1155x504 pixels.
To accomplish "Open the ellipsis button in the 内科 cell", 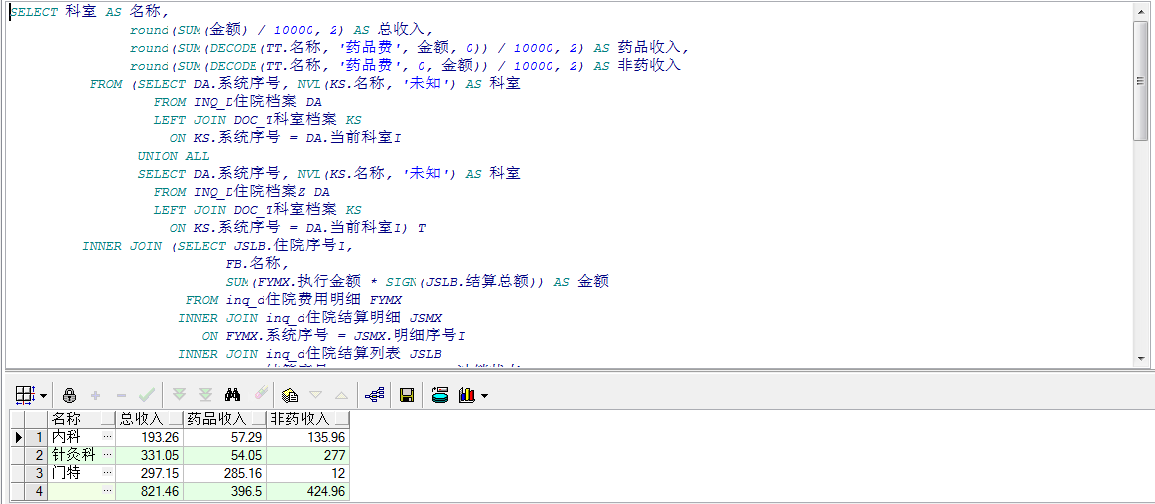I will (x=107, y=437).
